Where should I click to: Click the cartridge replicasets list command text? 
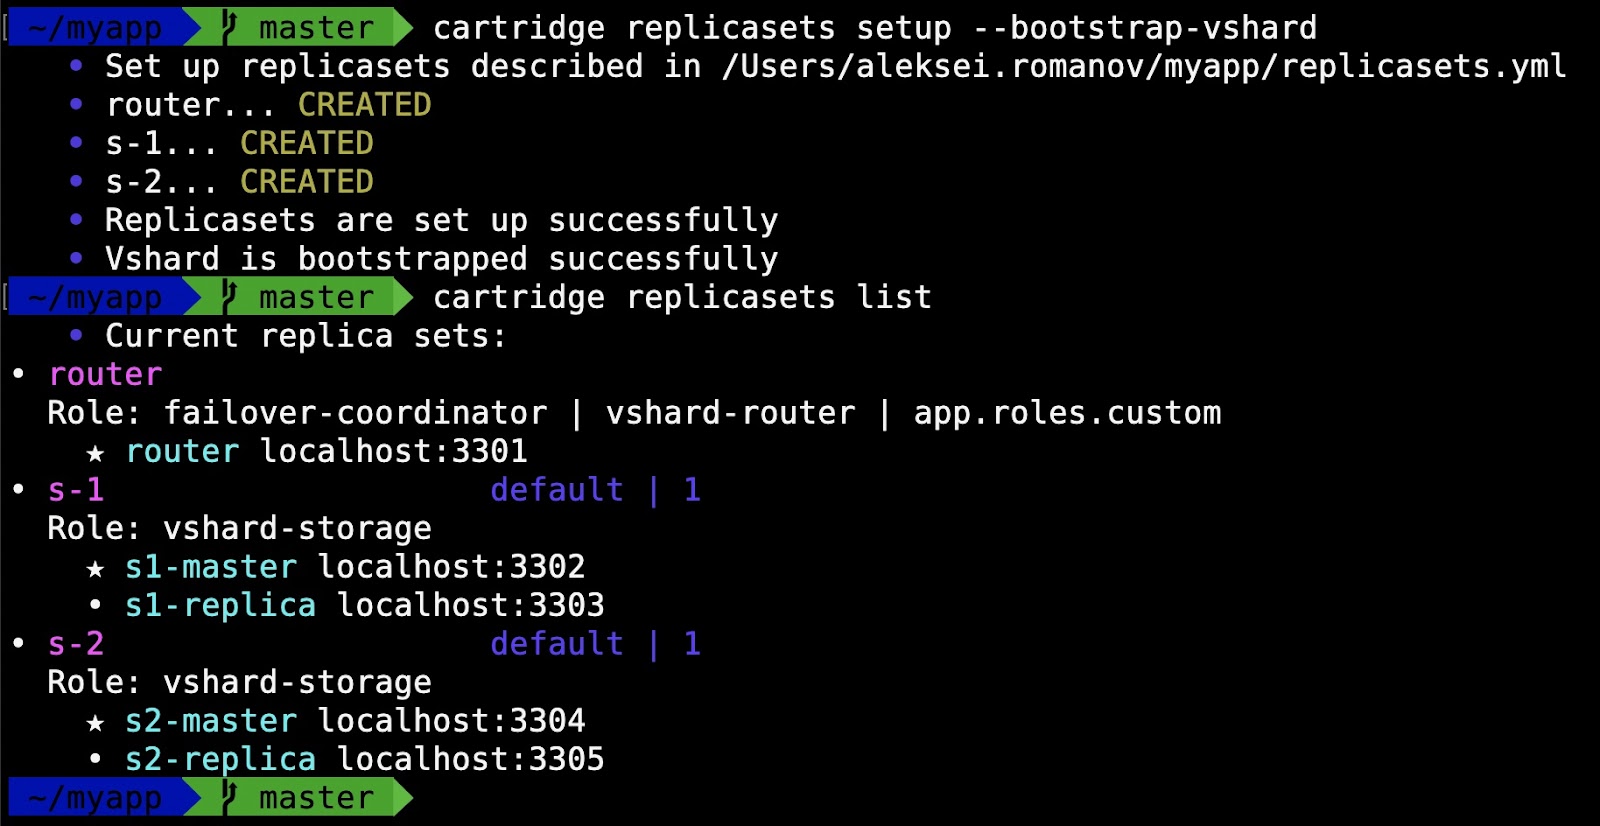point(682,297)
